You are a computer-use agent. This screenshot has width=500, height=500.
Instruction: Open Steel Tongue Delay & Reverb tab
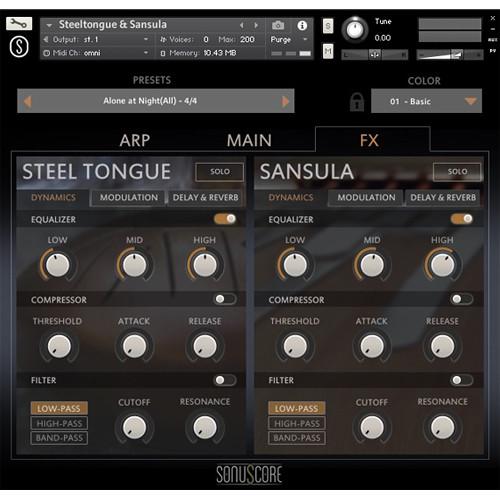click(206, 198)
